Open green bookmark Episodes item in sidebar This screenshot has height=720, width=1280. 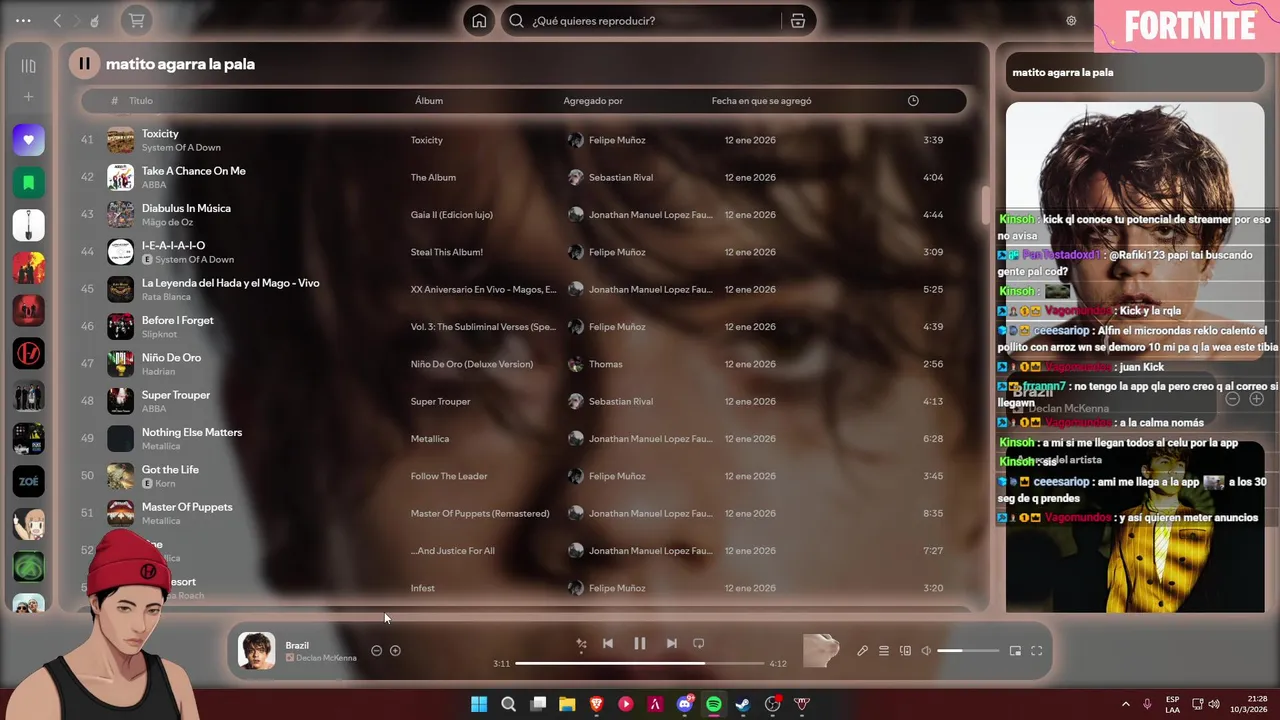pyautogui.click(x=28, y=183)
